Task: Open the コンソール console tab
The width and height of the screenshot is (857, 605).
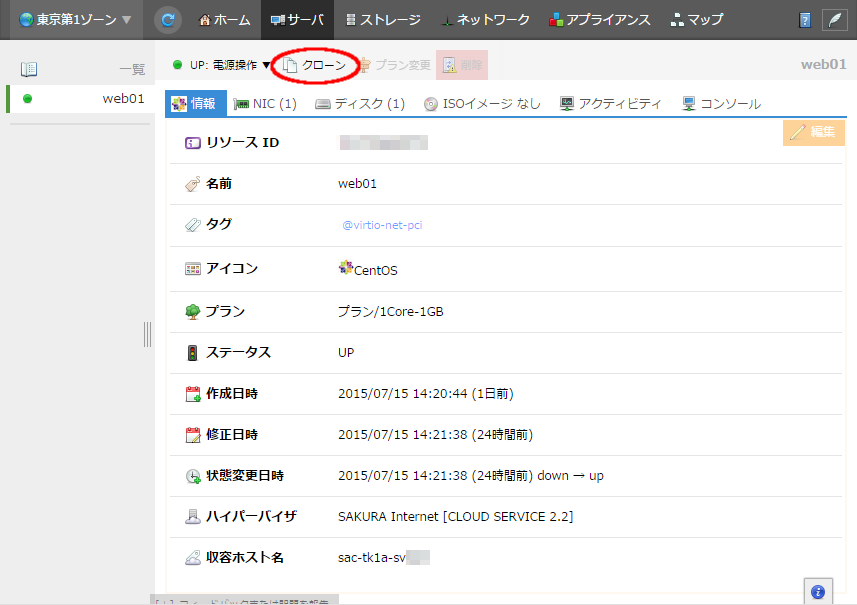Action: (721, 103)
